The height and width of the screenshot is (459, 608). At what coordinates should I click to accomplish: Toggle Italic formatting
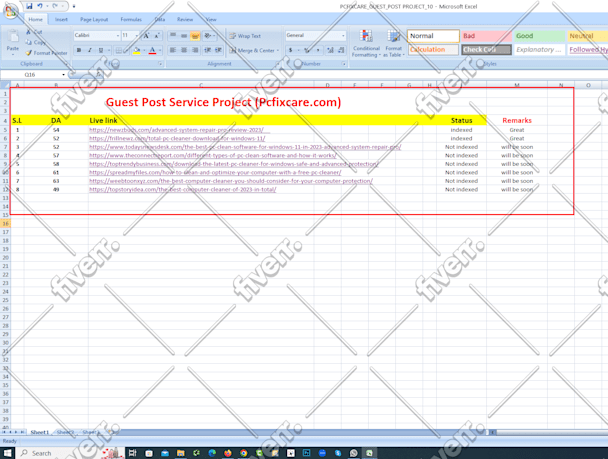90,50
